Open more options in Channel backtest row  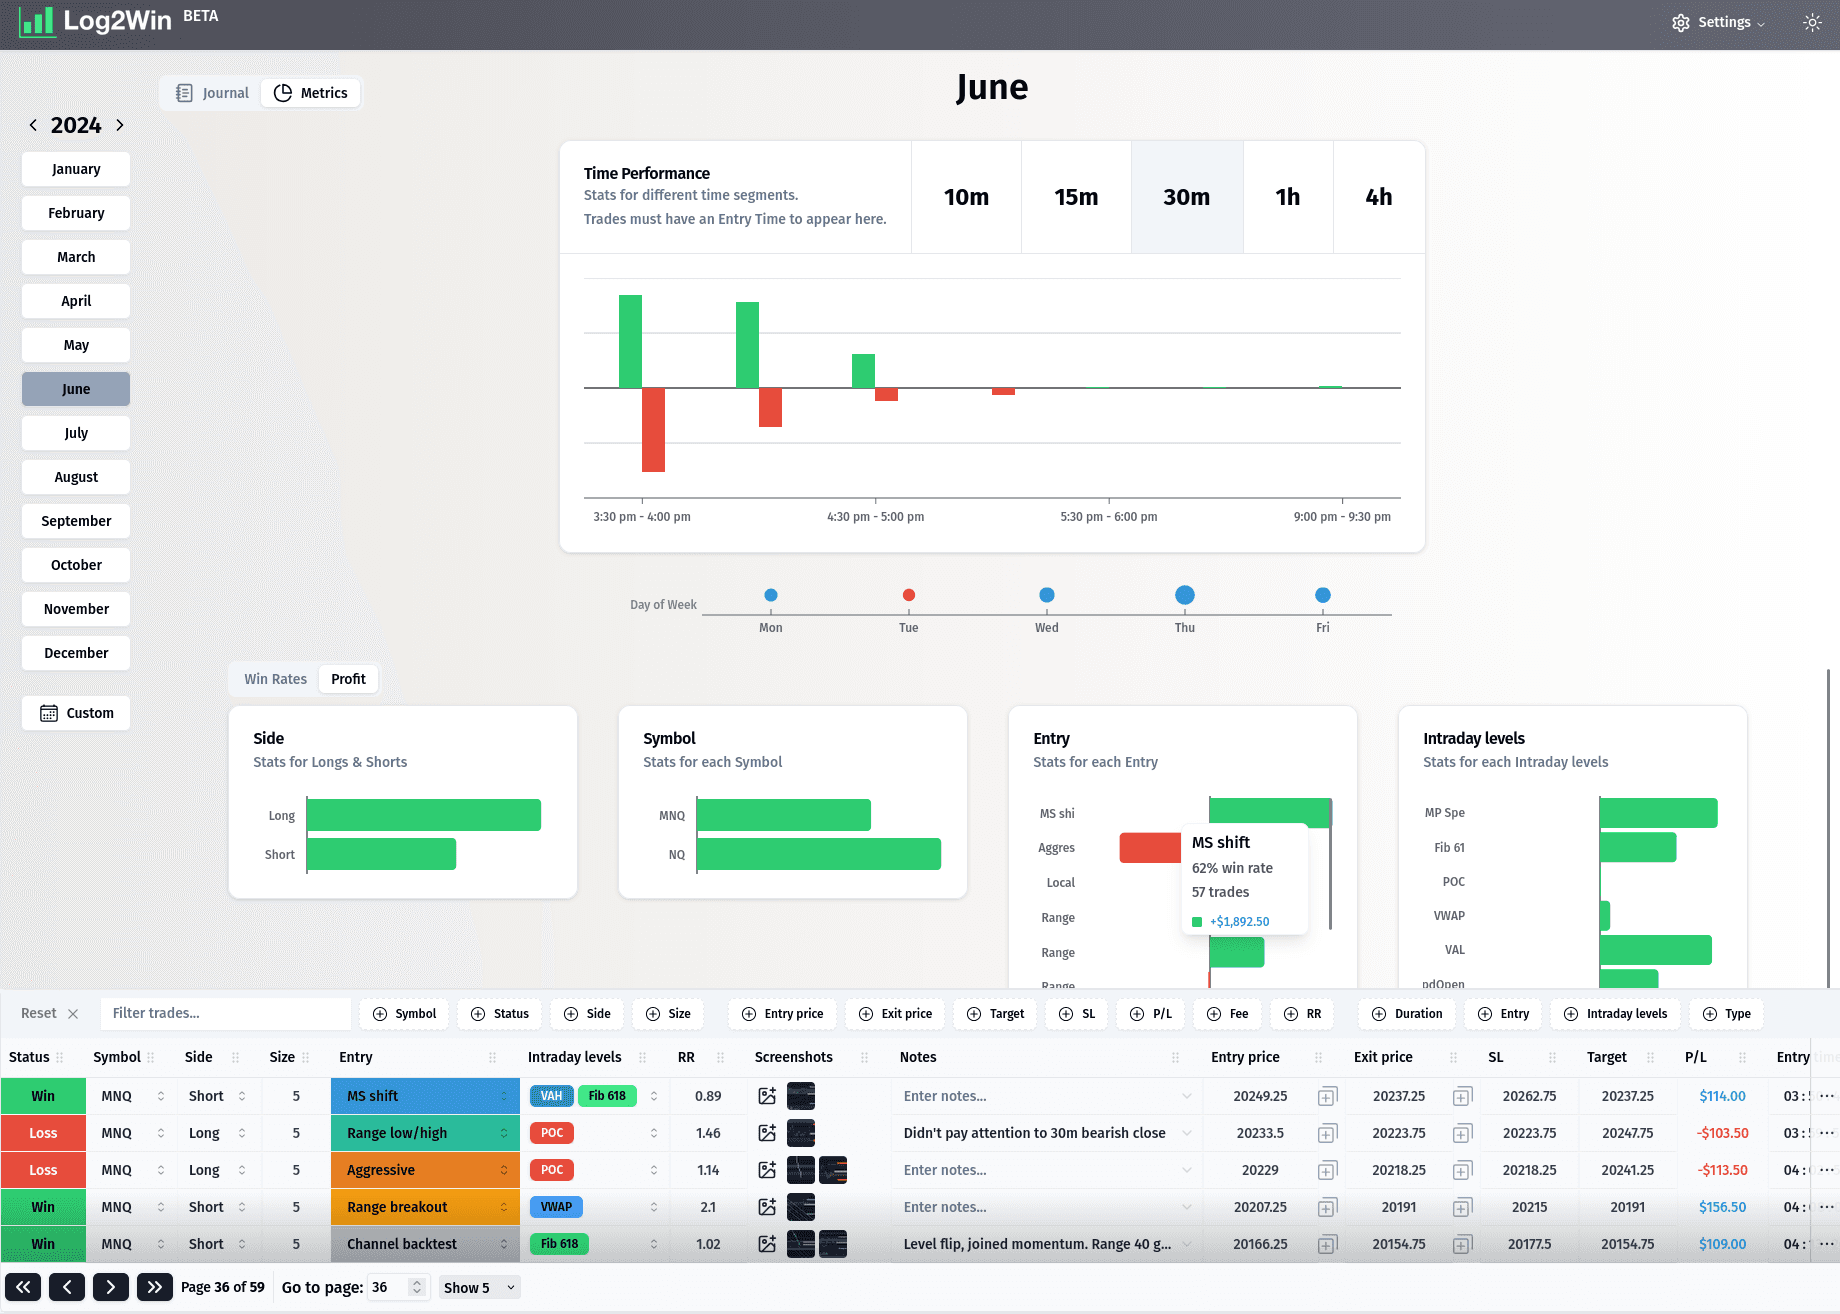pyautogui.click(x=1826, y=1244)
